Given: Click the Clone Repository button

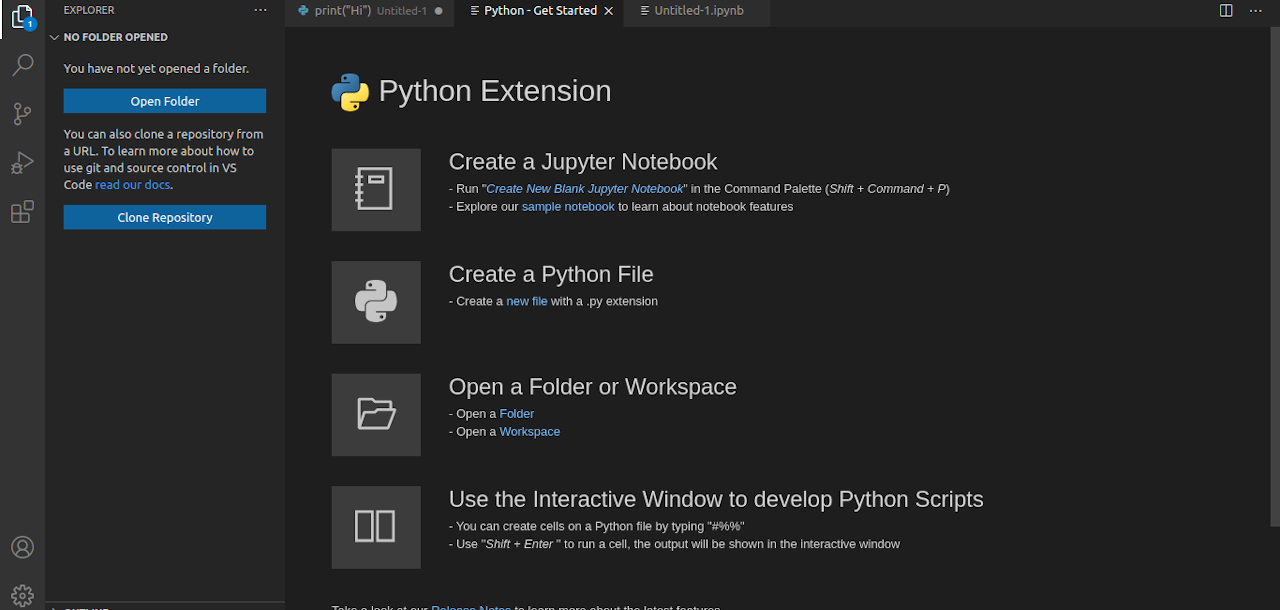Looking at the screenshot, I should point(165,217).
